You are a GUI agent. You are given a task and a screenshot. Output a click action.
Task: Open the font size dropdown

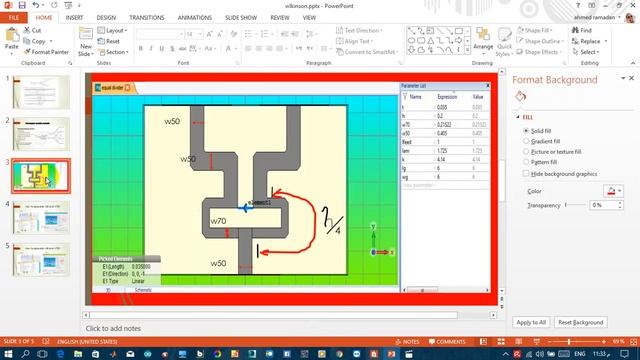[x=200, y=34]
